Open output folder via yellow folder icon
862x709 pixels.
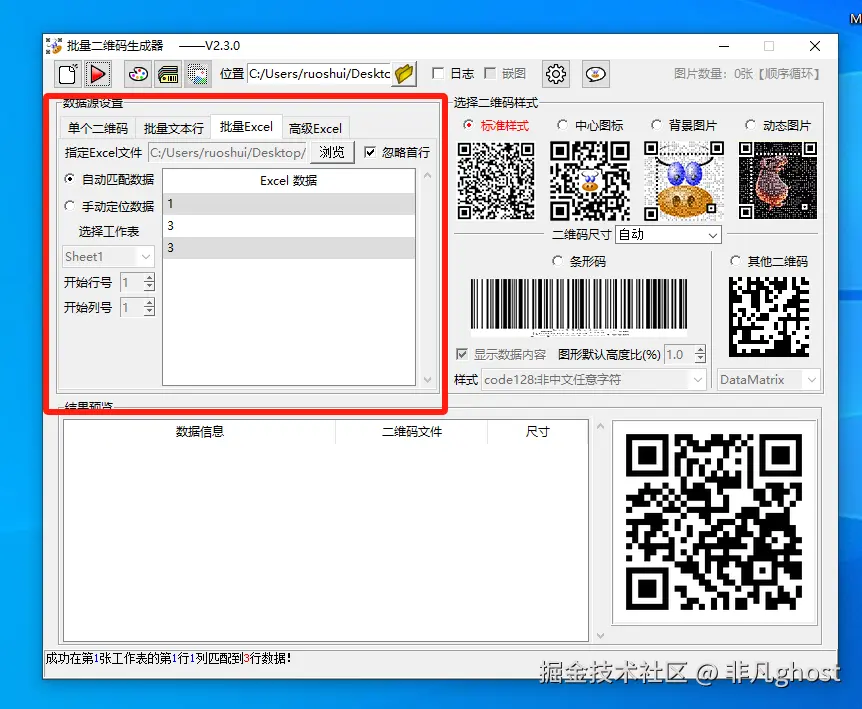pyautogui.click(x=404, y=74)
